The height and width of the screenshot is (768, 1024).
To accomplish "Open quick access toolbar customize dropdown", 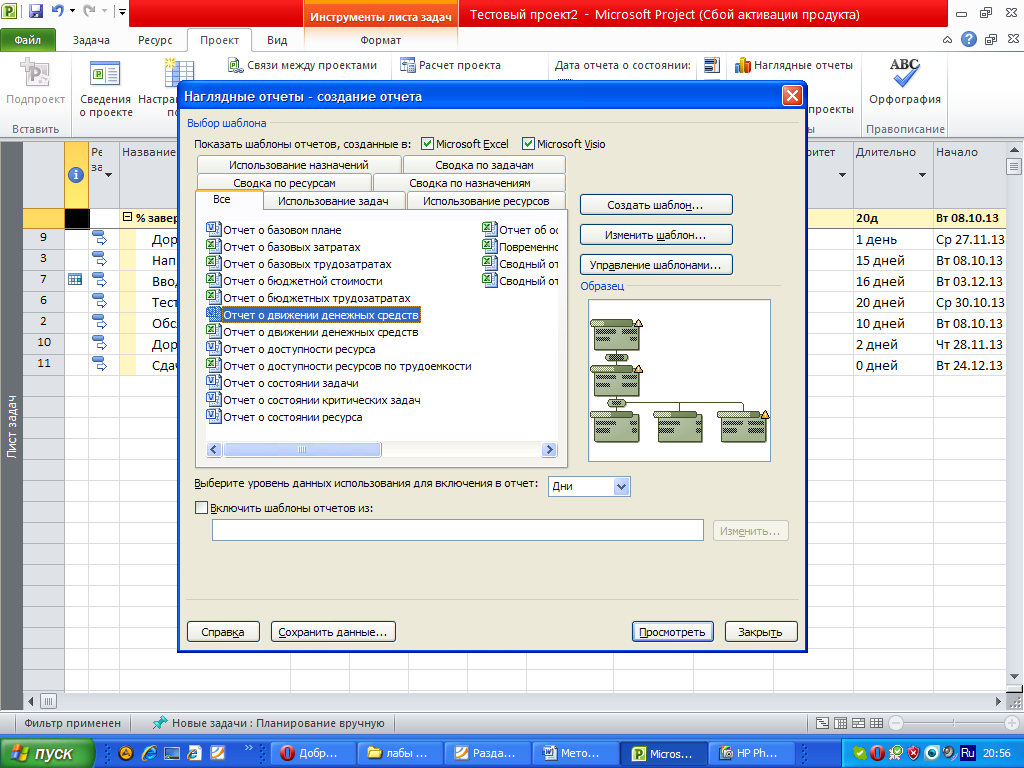I will click(122, 11).
